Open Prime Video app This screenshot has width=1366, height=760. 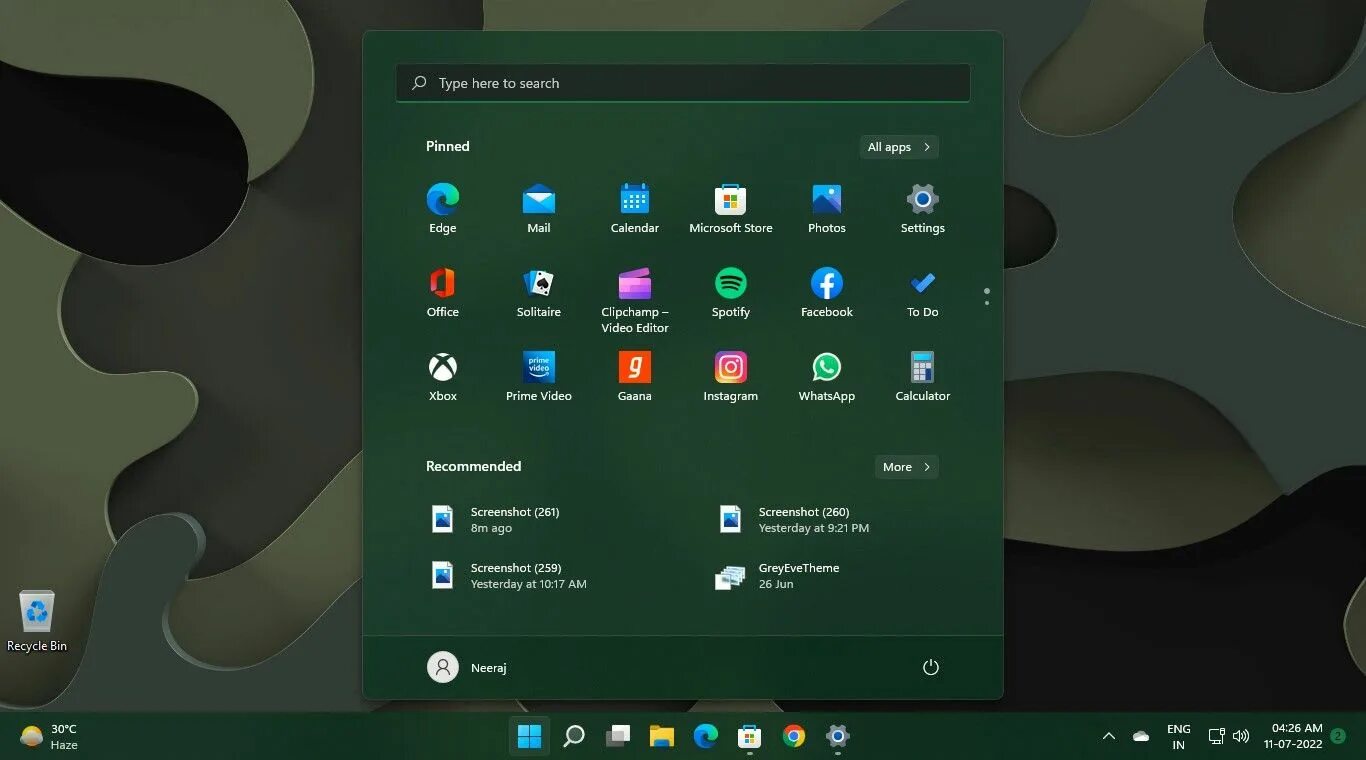[x=539, y=376]
